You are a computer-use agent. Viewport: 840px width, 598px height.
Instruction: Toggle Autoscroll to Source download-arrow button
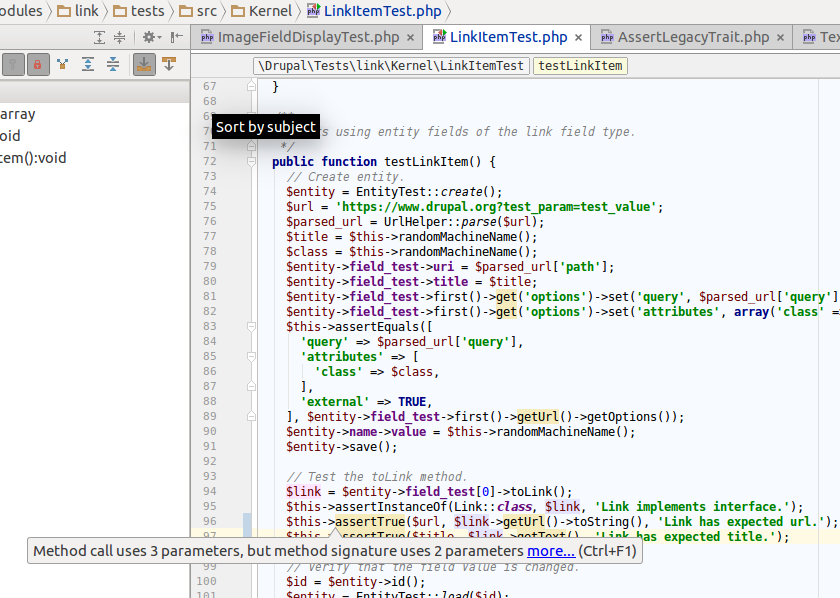143,64
